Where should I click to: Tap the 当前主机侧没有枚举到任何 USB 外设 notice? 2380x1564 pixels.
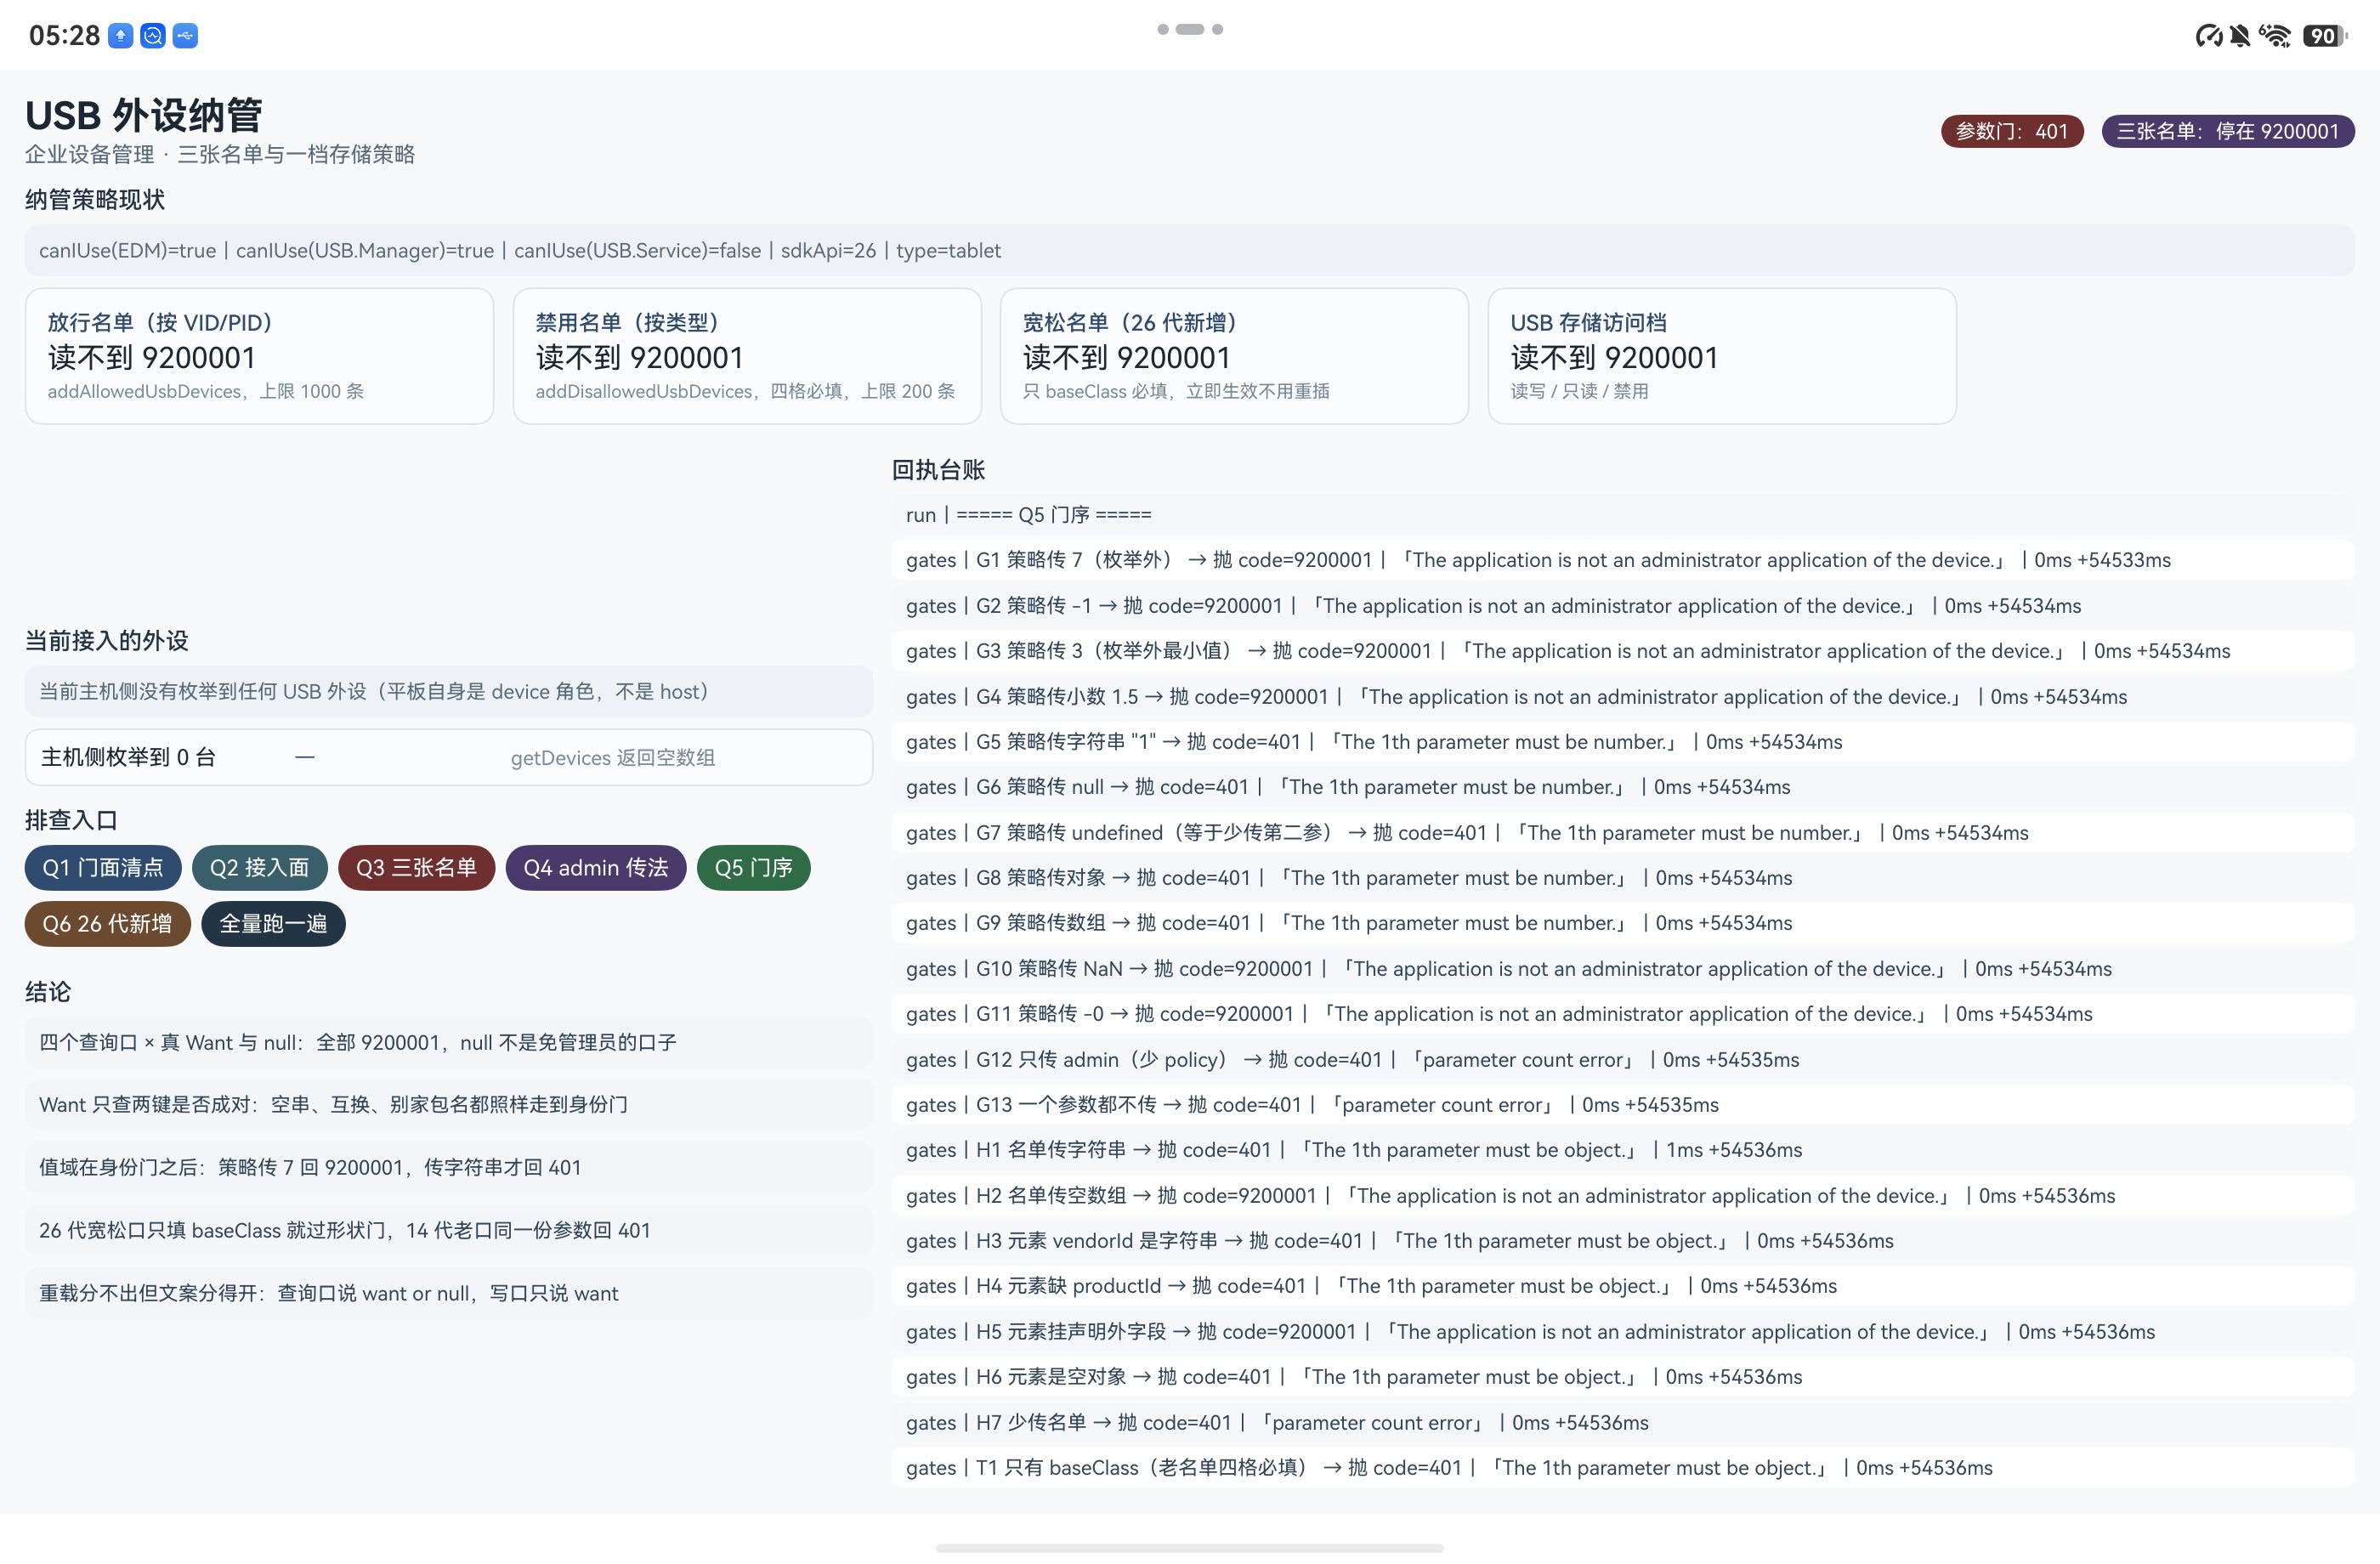tap(449, 691)
